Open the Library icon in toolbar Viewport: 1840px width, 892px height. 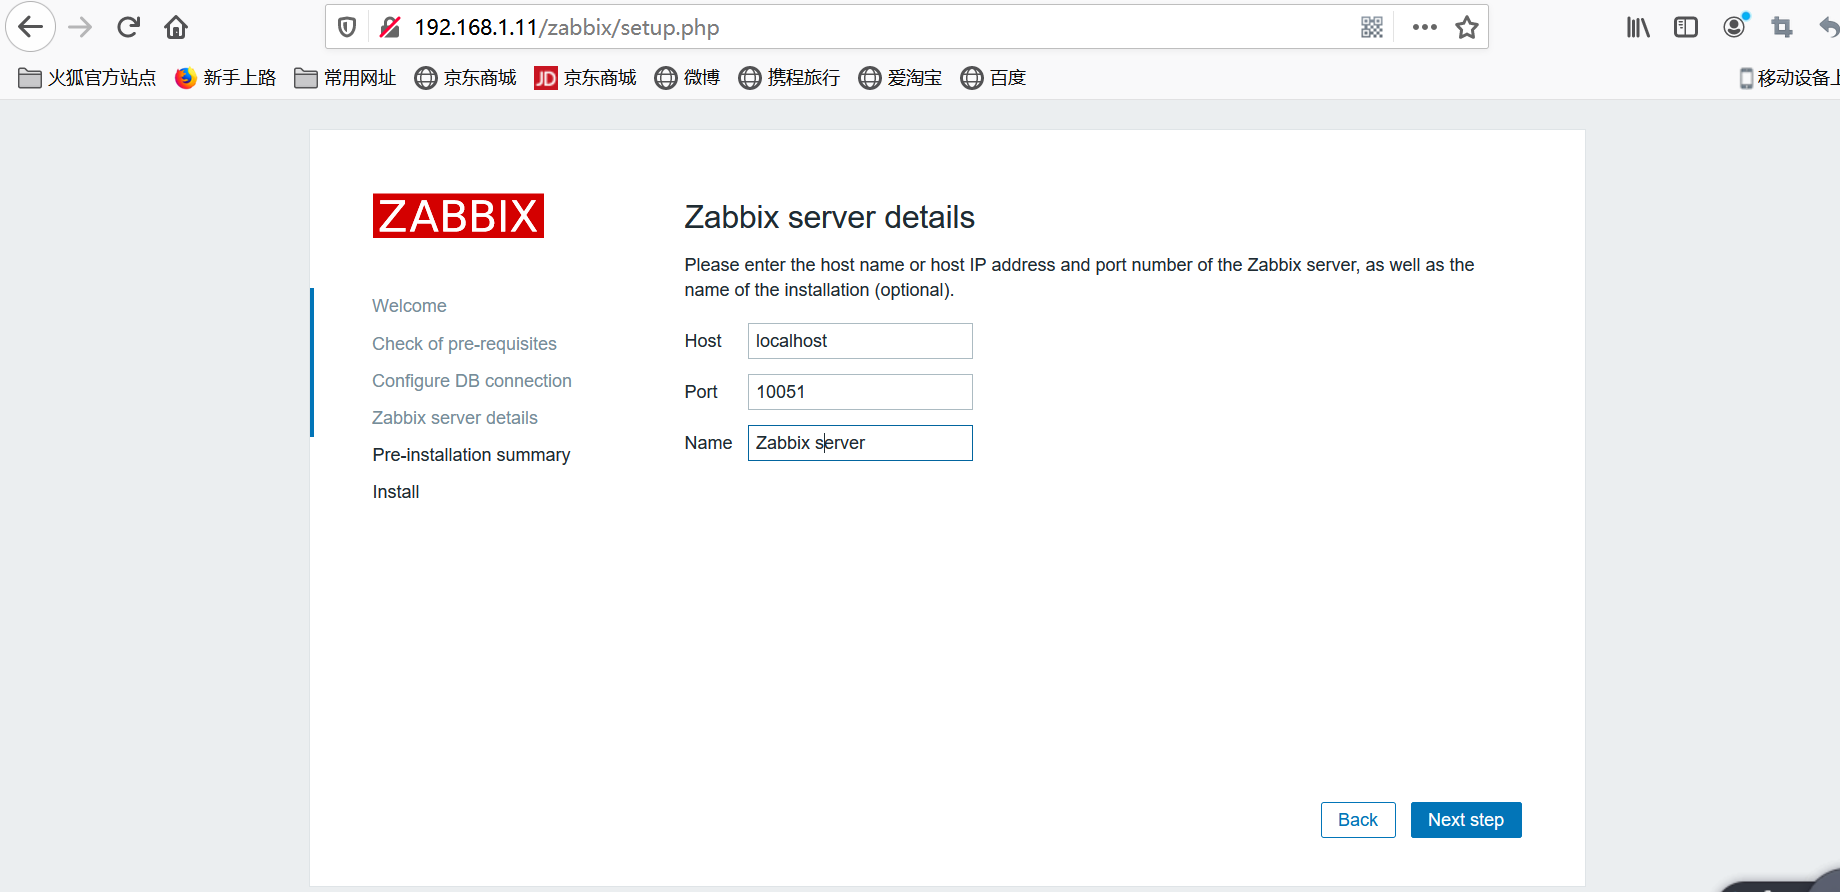[x=1638, y=27]
